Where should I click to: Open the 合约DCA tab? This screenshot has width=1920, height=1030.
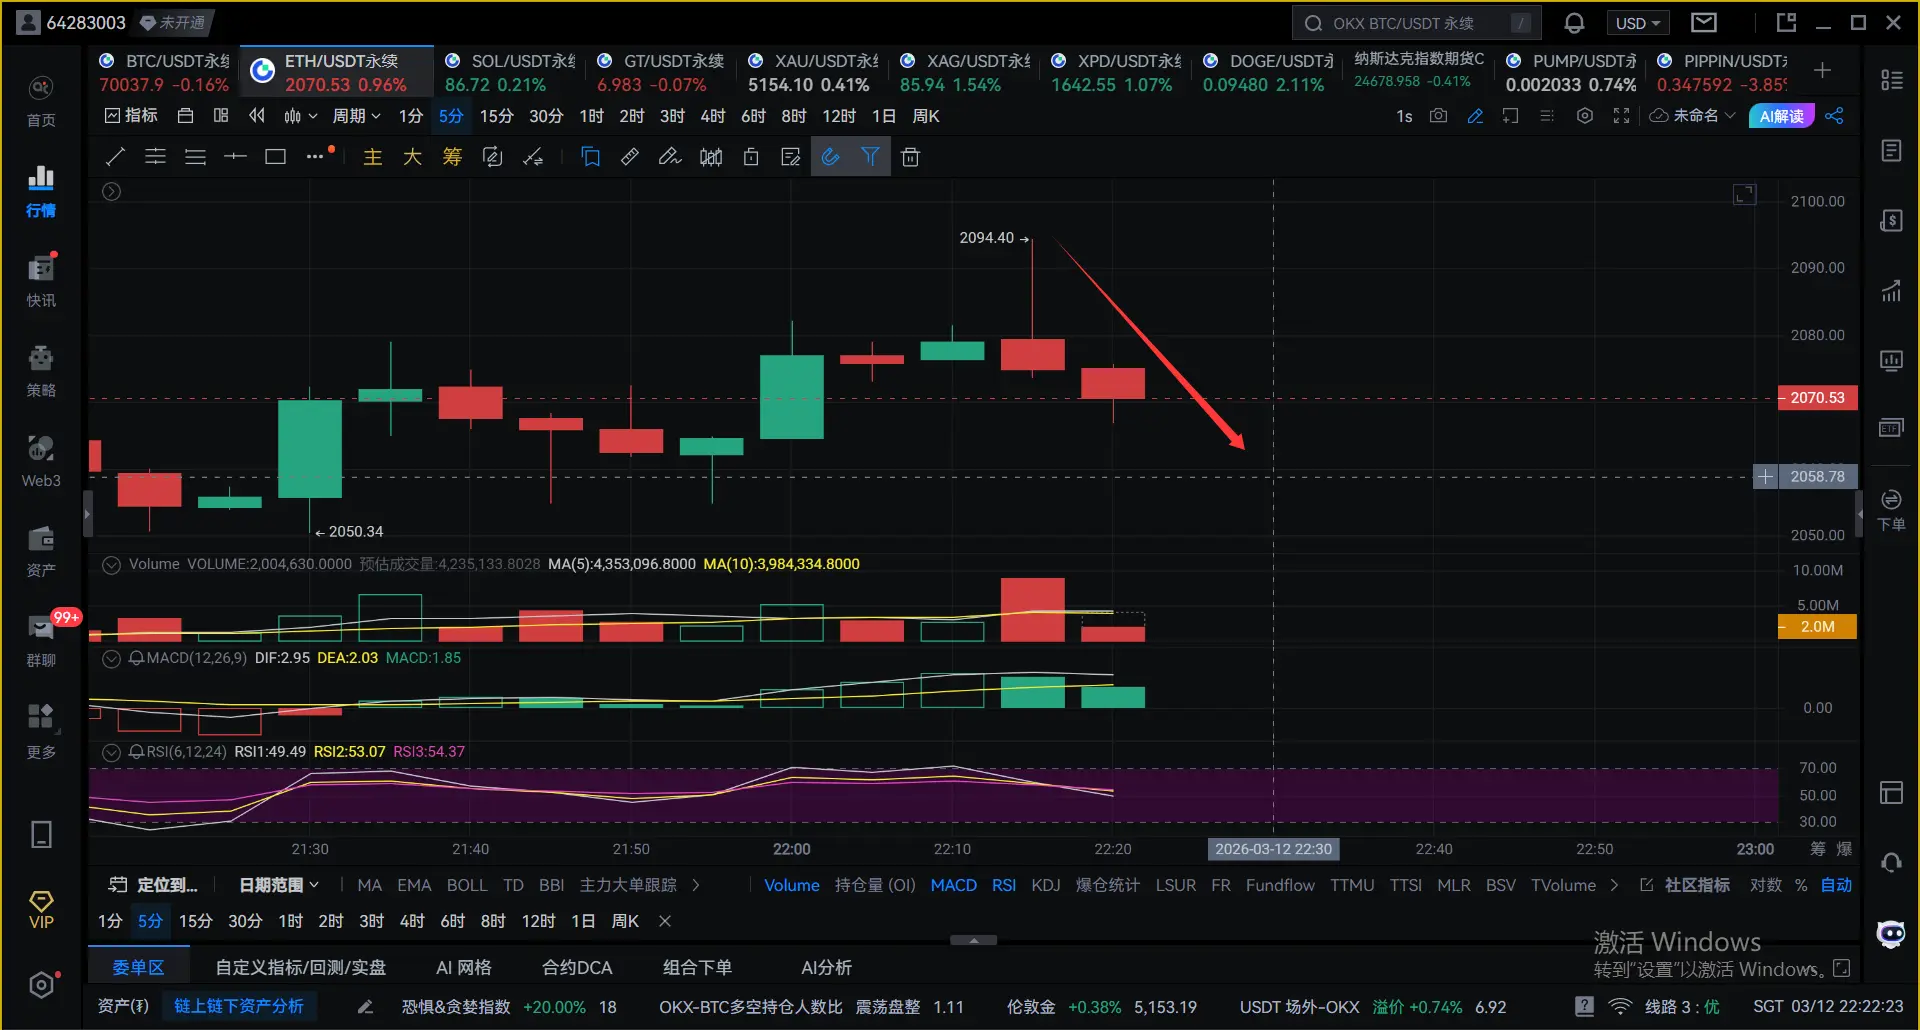(x=577, y=967)
